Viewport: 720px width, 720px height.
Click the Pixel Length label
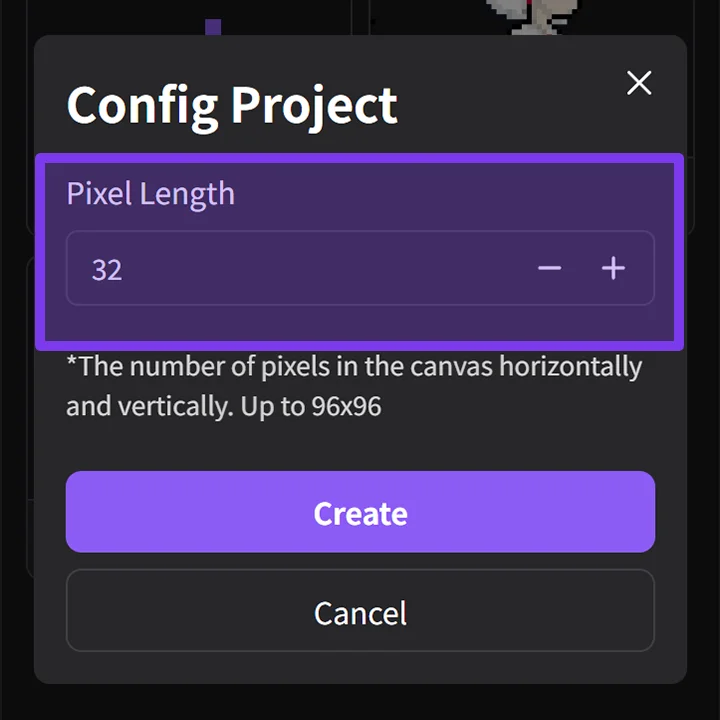(151, 194)
